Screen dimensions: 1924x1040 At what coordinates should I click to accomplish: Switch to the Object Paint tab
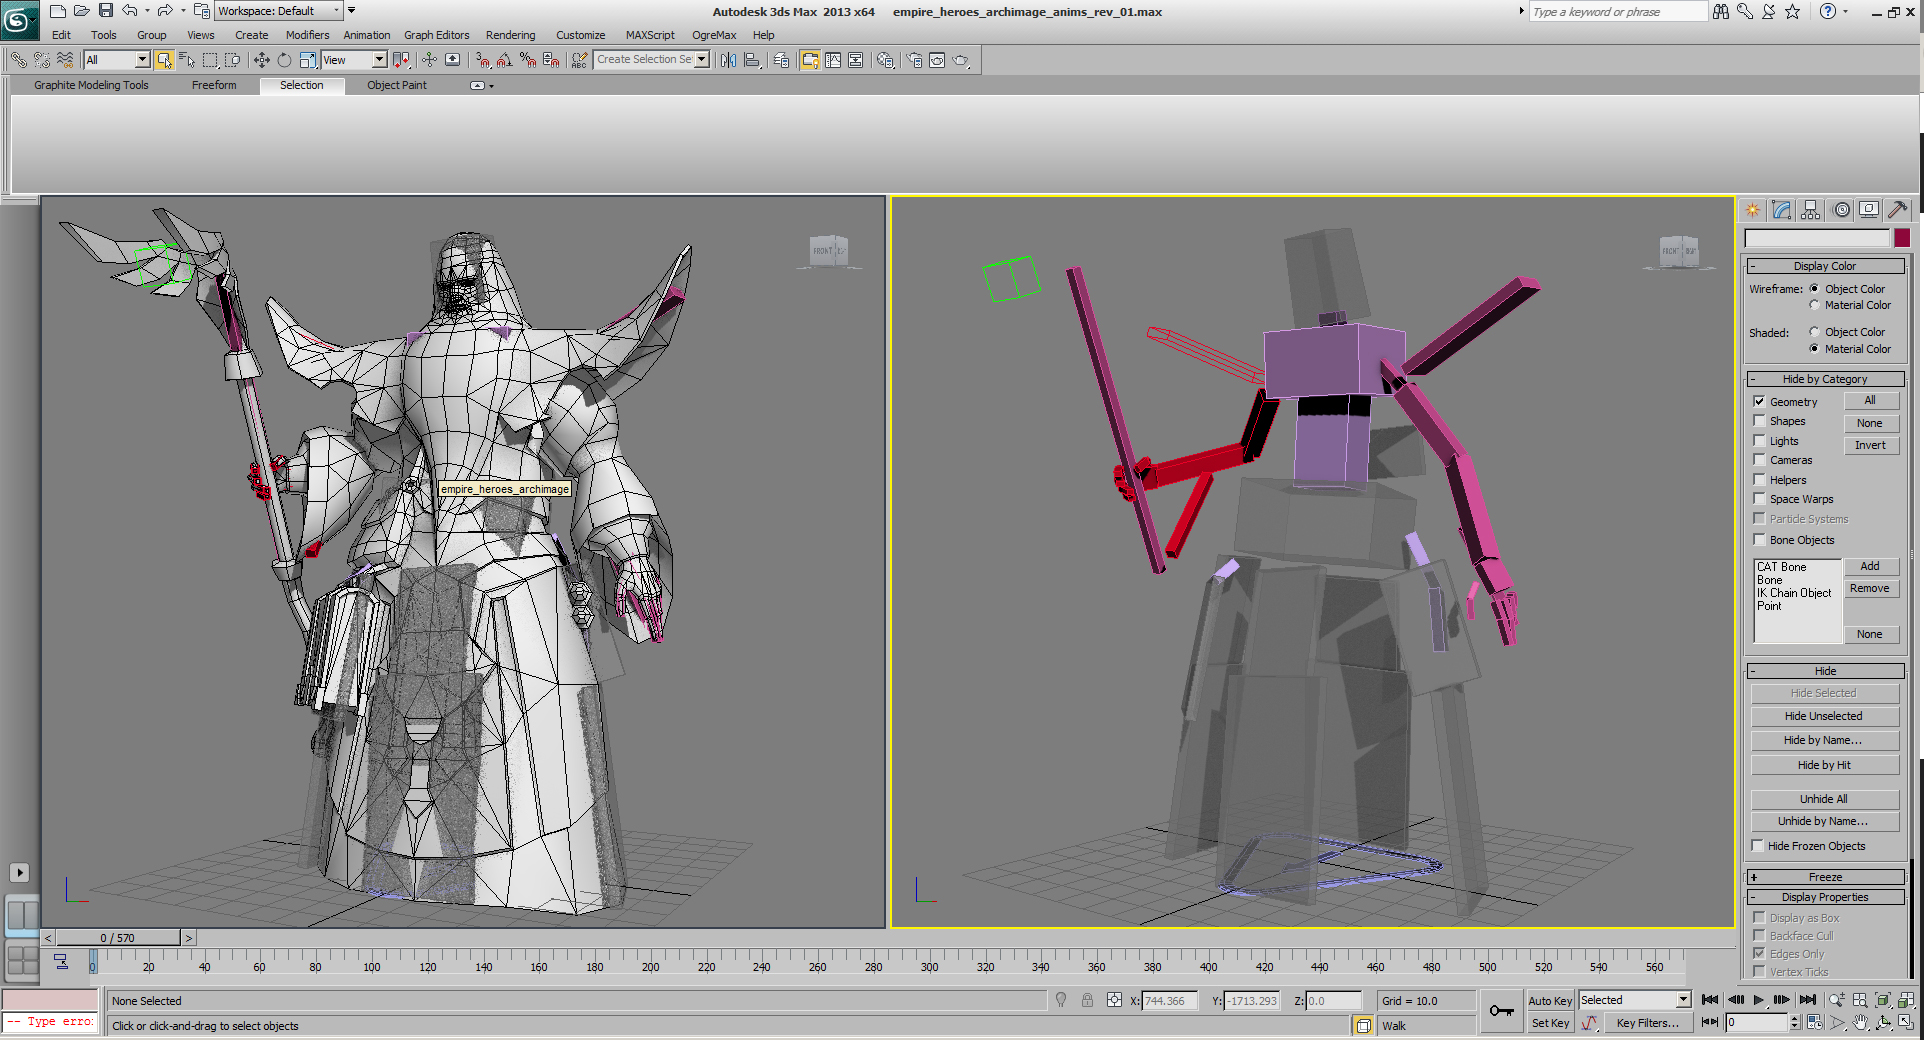click(x=396, y=85)
